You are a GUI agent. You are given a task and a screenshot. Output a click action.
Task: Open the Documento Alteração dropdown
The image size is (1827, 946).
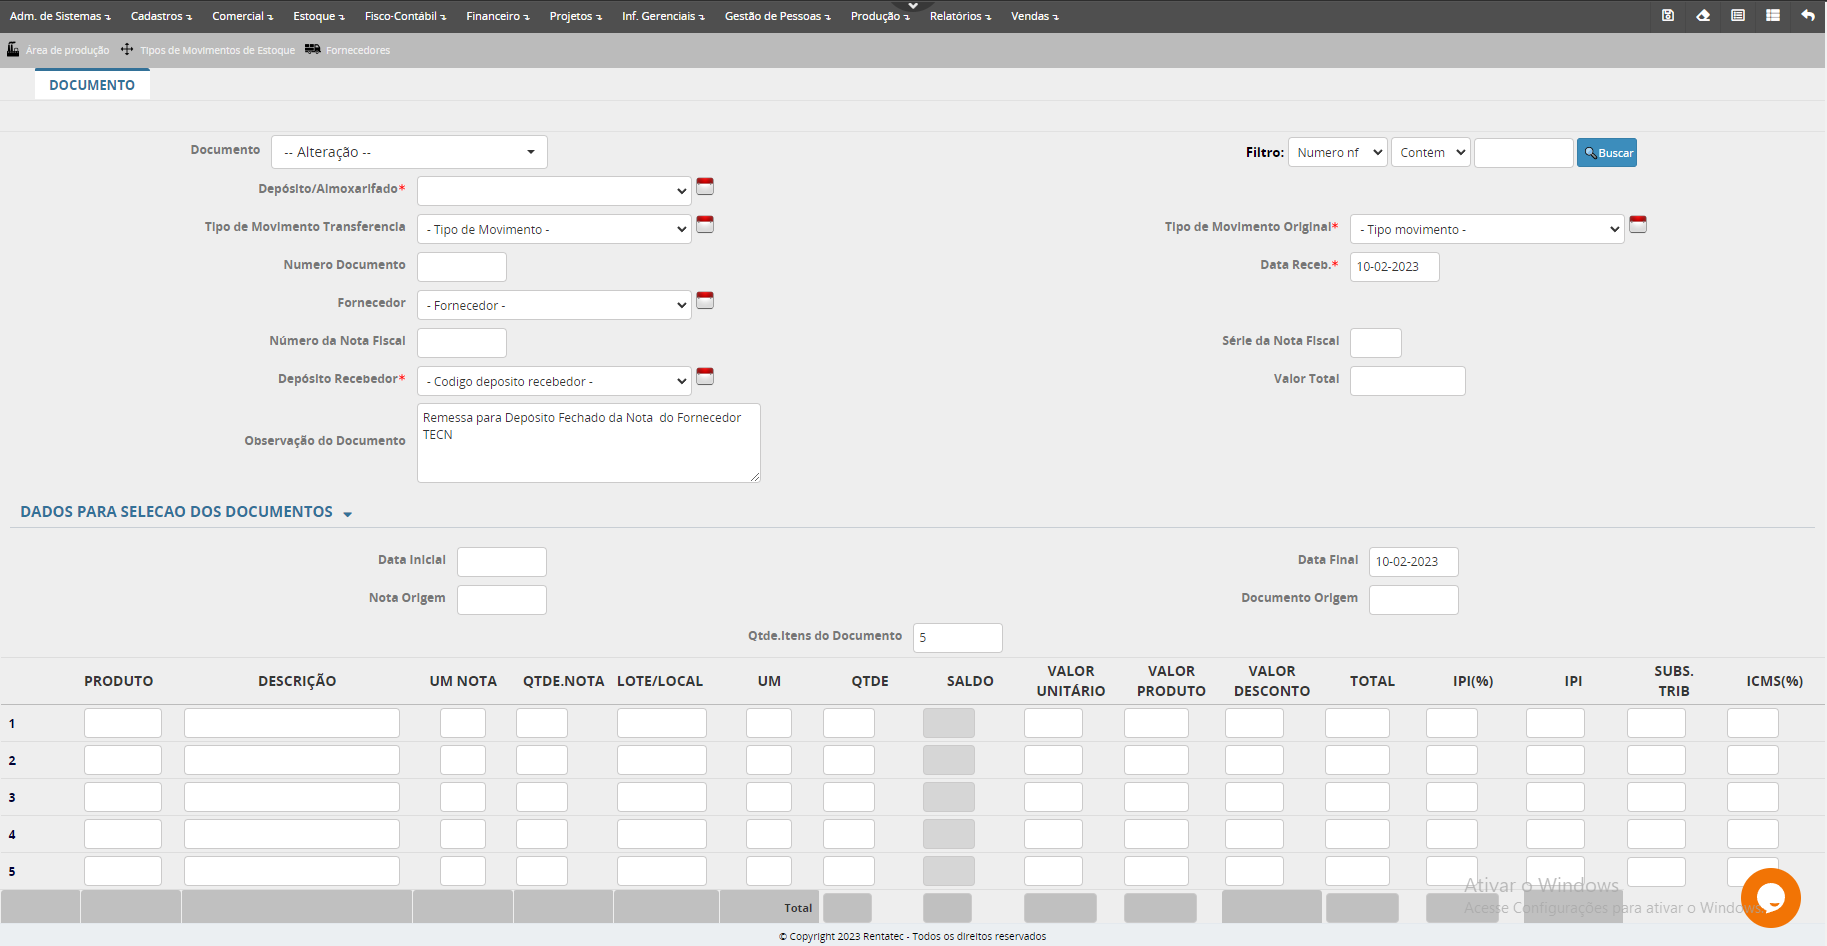point(409,152)
